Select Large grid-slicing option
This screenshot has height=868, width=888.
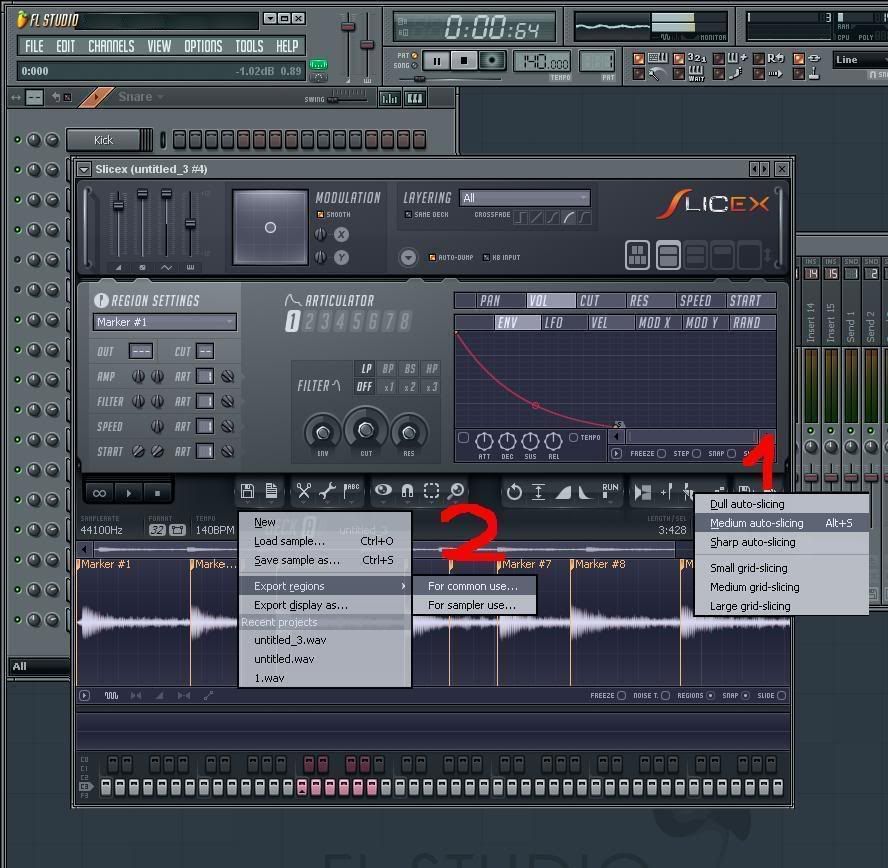point(782,606)
